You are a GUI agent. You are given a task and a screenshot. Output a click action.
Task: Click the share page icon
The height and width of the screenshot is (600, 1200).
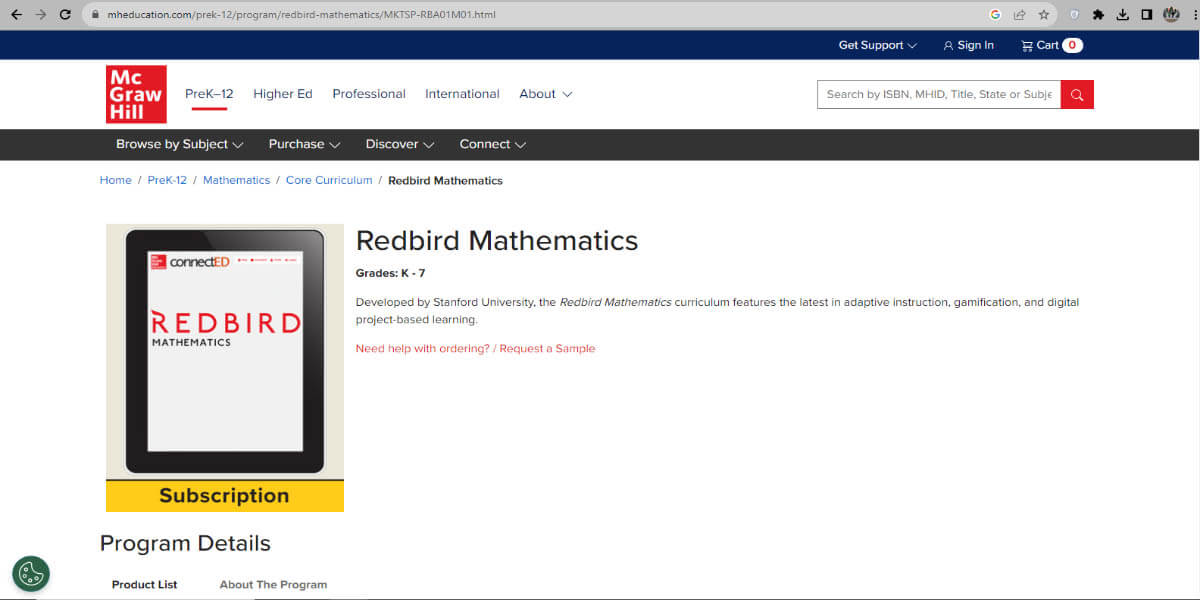[x=1019, y=15]
